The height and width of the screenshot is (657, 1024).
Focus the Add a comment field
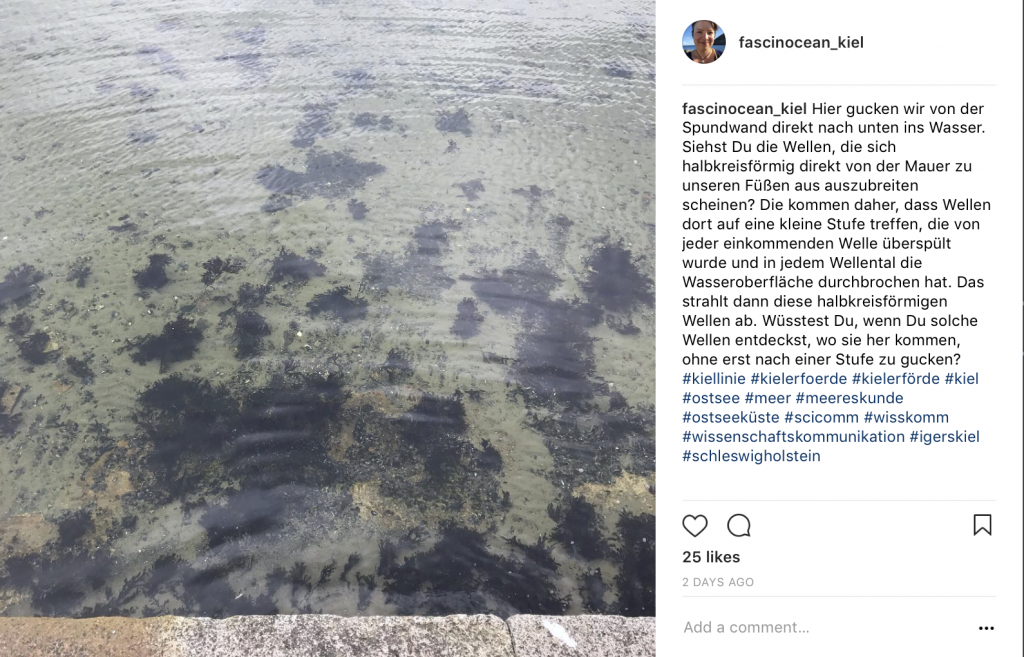[825, 628]
